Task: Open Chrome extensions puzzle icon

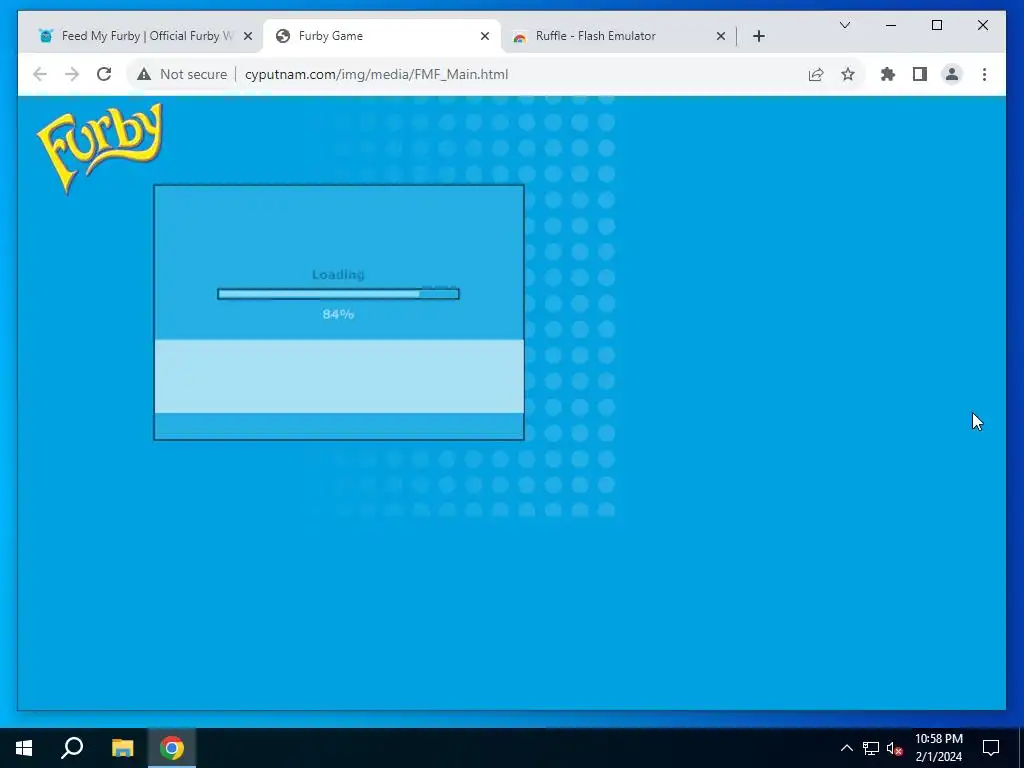Action: (888, 74)
